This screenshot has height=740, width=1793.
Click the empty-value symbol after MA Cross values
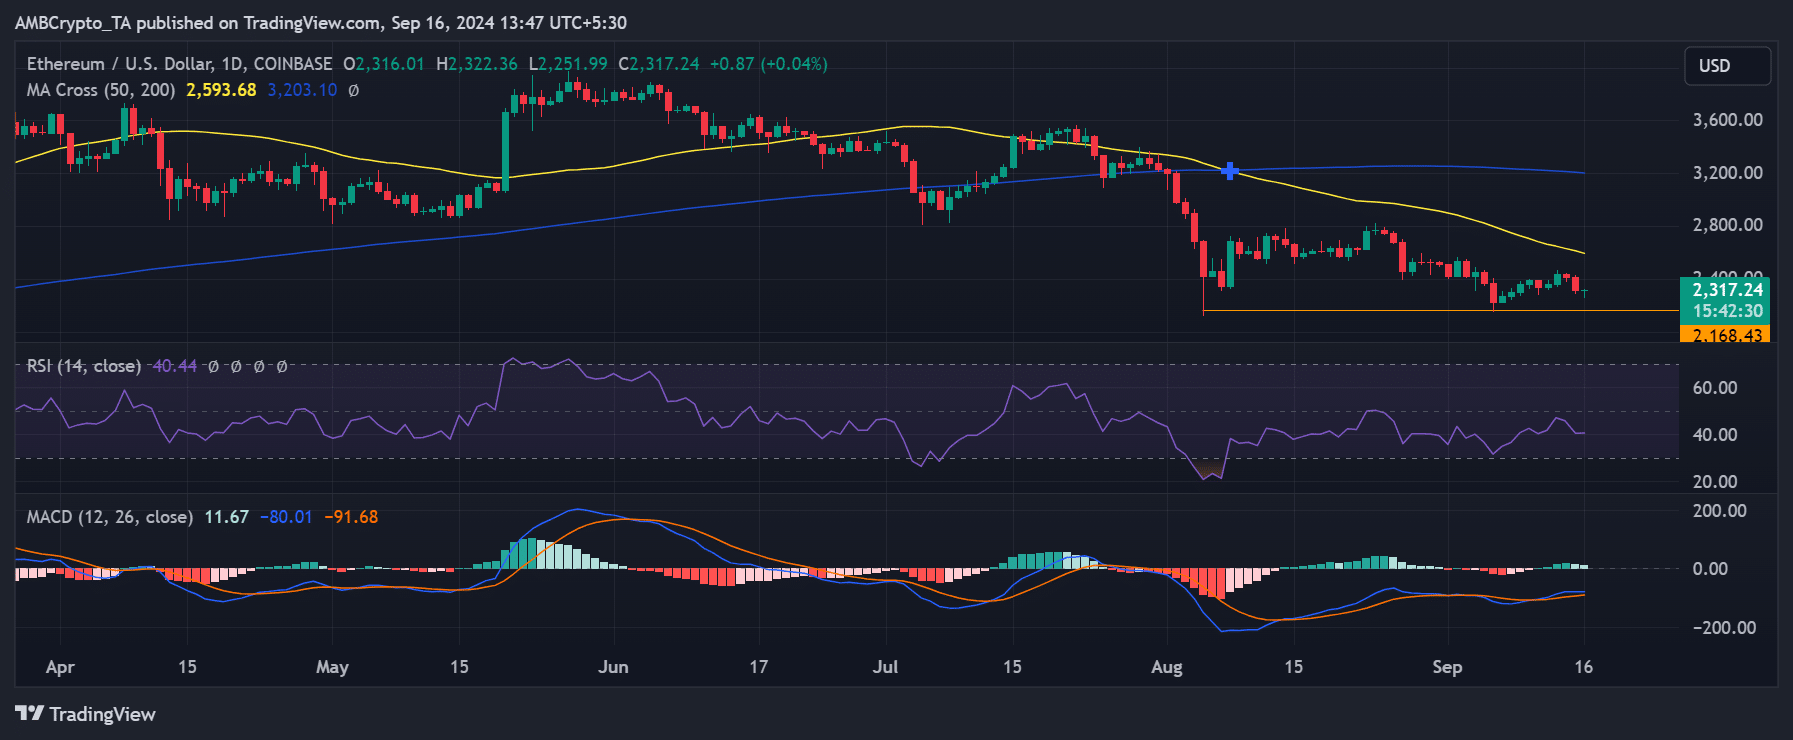coord(353,90)
